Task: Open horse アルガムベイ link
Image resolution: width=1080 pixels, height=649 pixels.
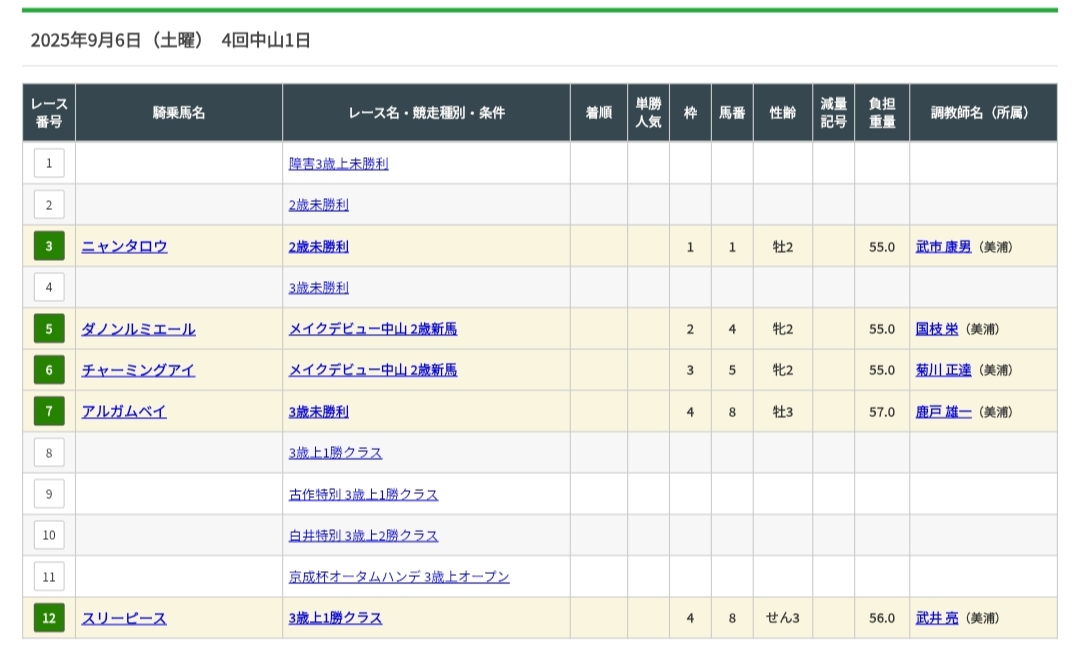Action: point(124,411)
